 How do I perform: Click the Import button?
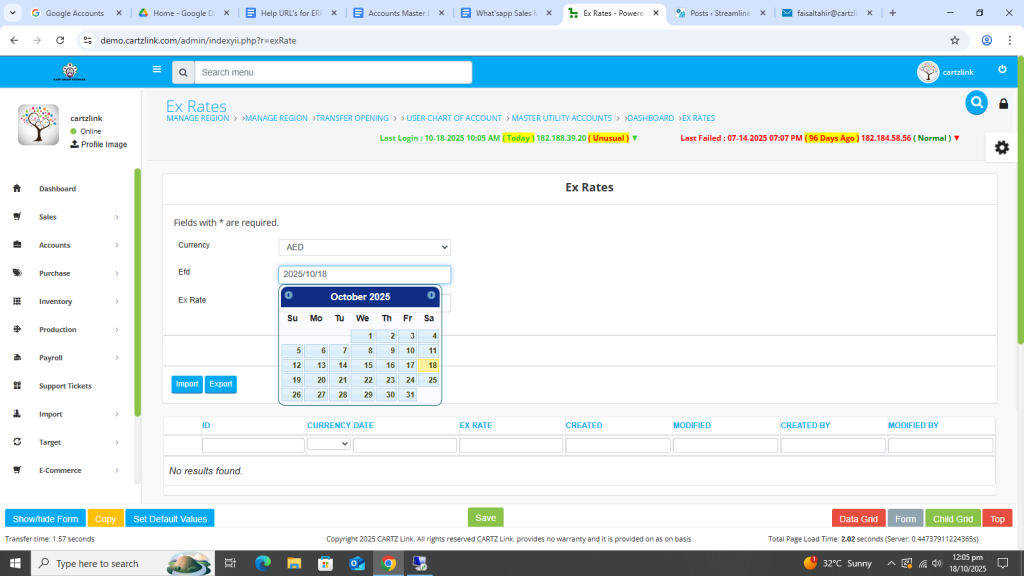[187, 384]
